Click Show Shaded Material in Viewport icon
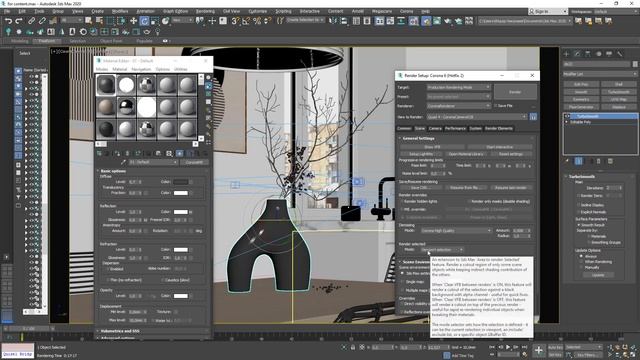This screenshot has height=360, width=640. click(180, 153)
